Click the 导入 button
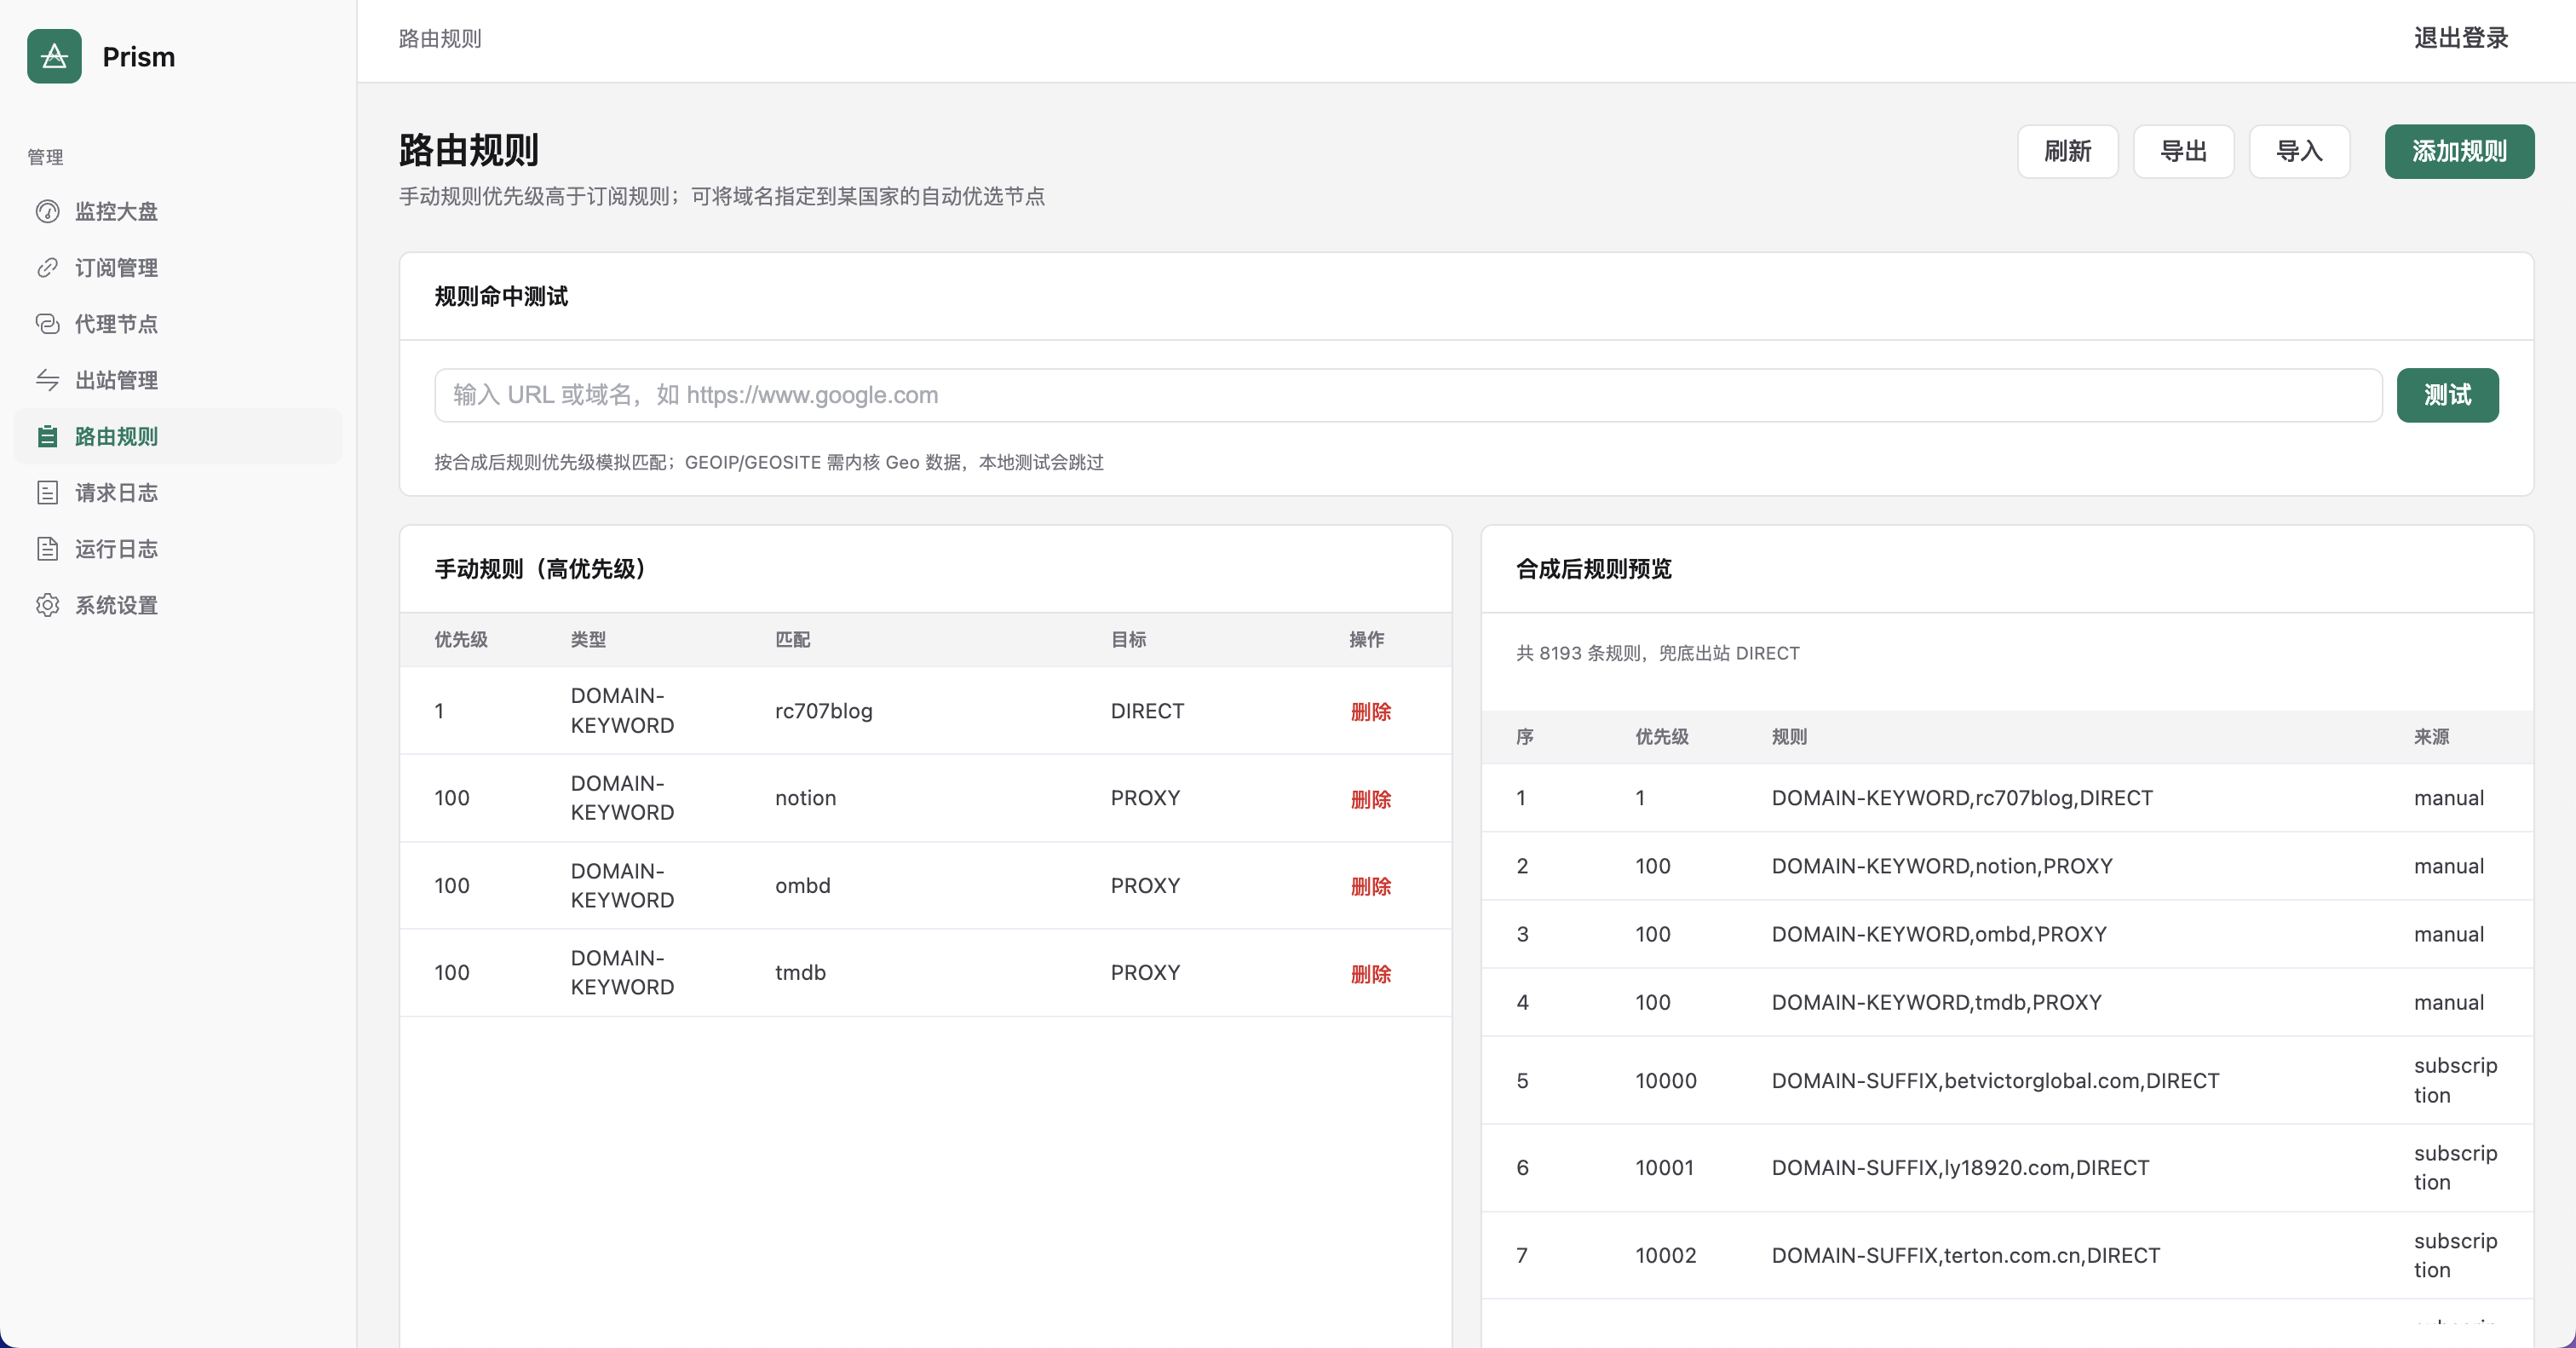The width and height of the screenshot is (2576, 1348). [2299, 151]
